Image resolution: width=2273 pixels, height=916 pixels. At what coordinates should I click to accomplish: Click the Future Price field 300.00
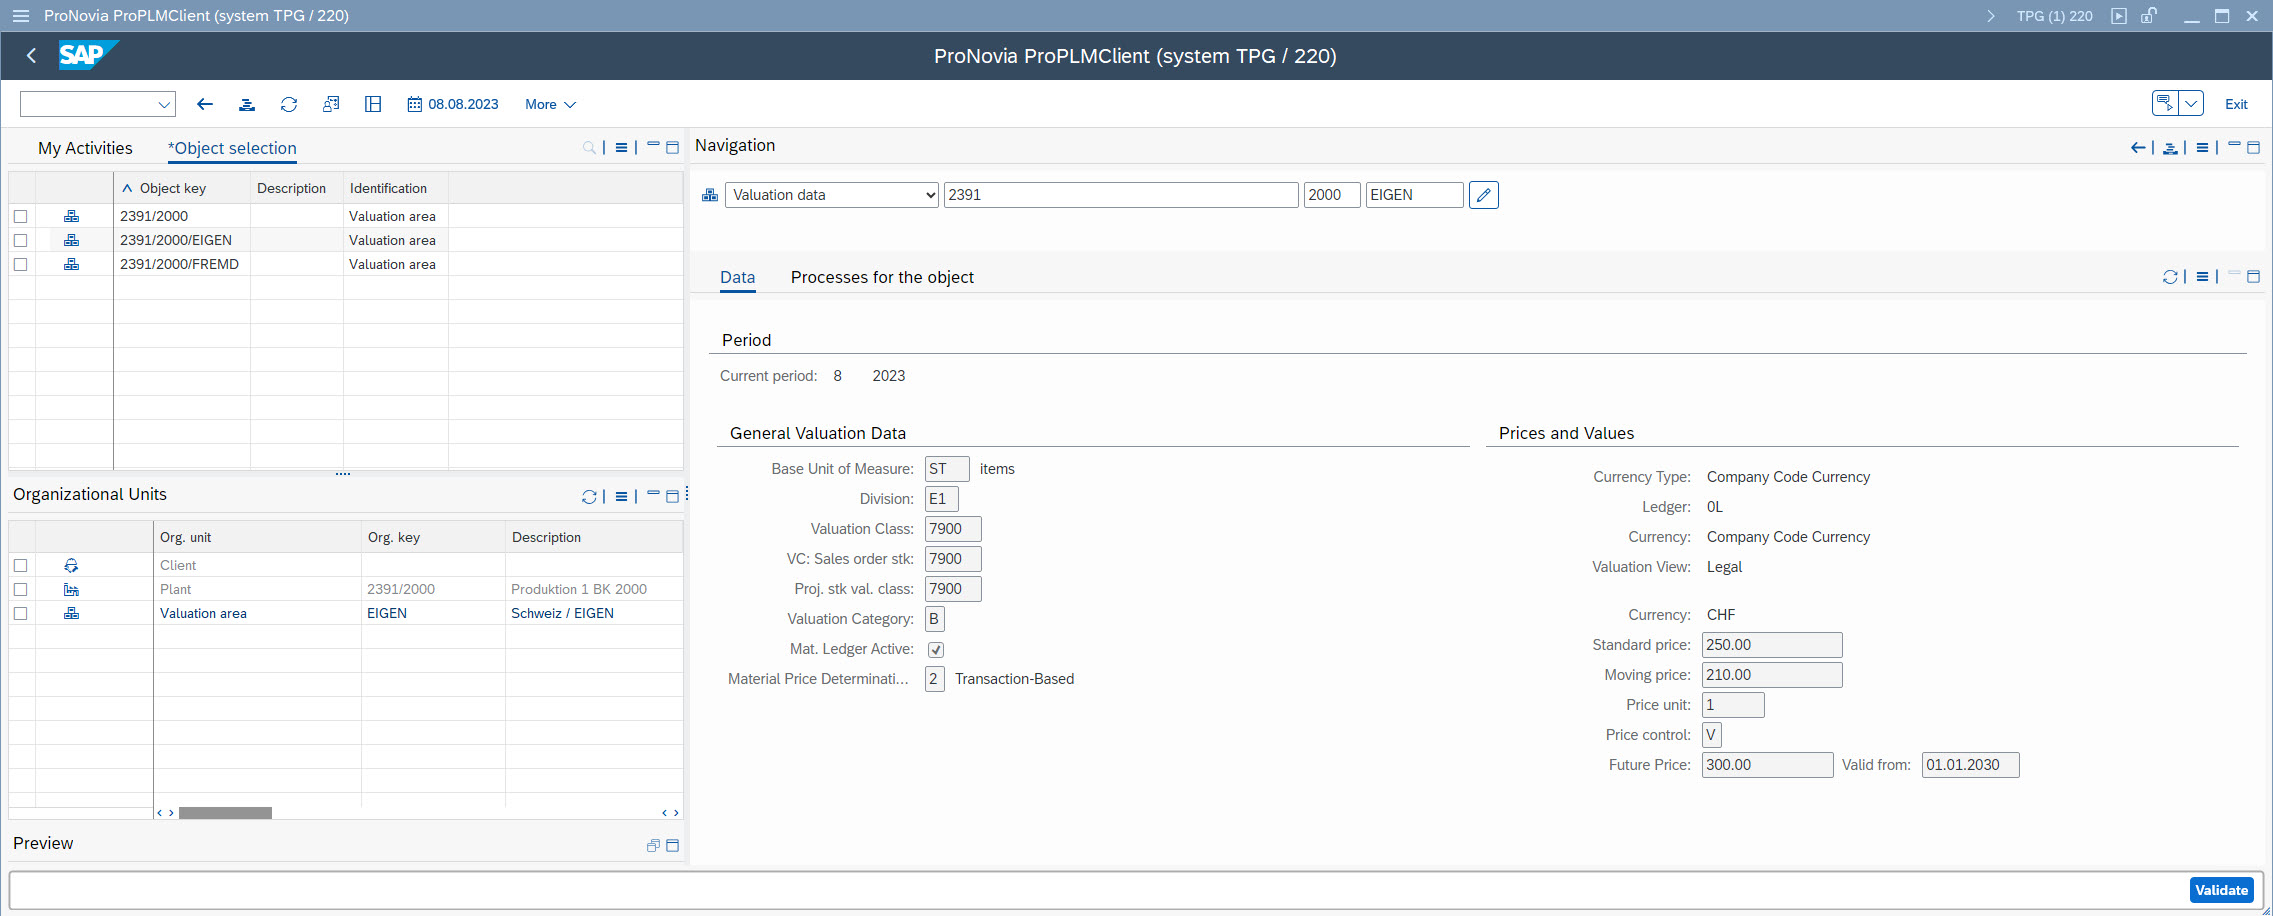click(1767, 765)
